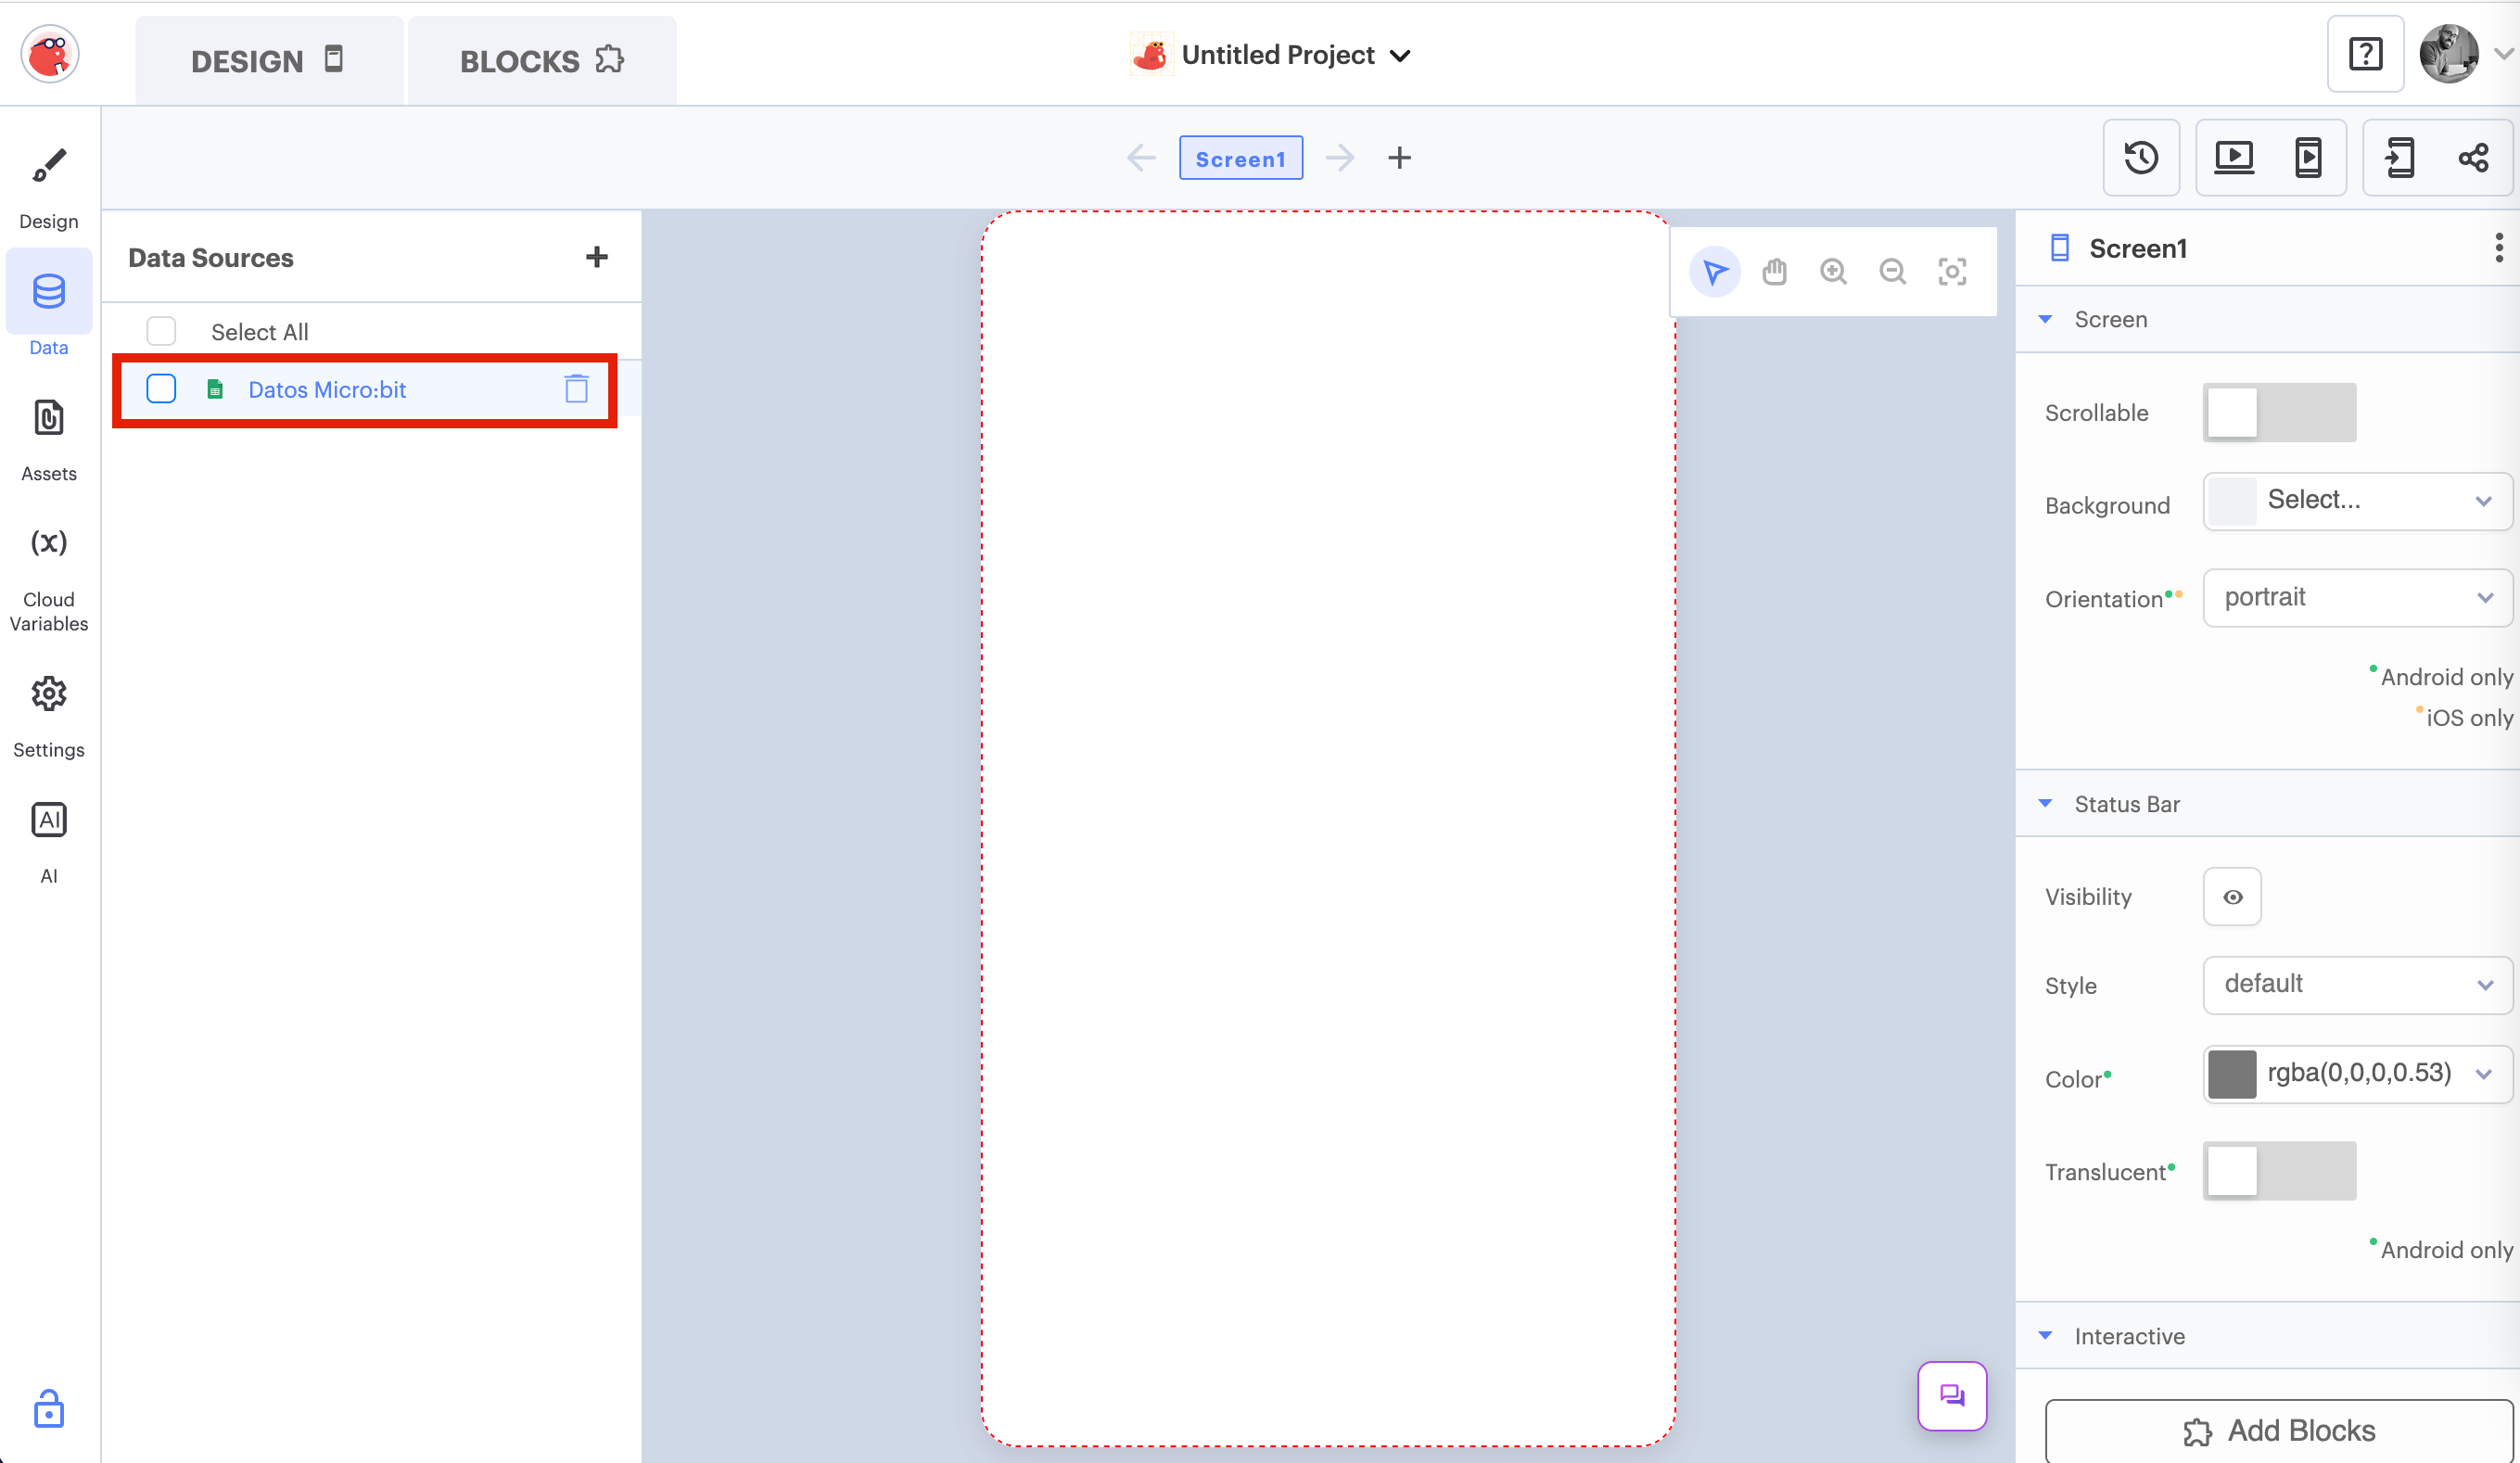
Task: Select the Screen1 screen tab
Action: click(x=1240, y=158)
